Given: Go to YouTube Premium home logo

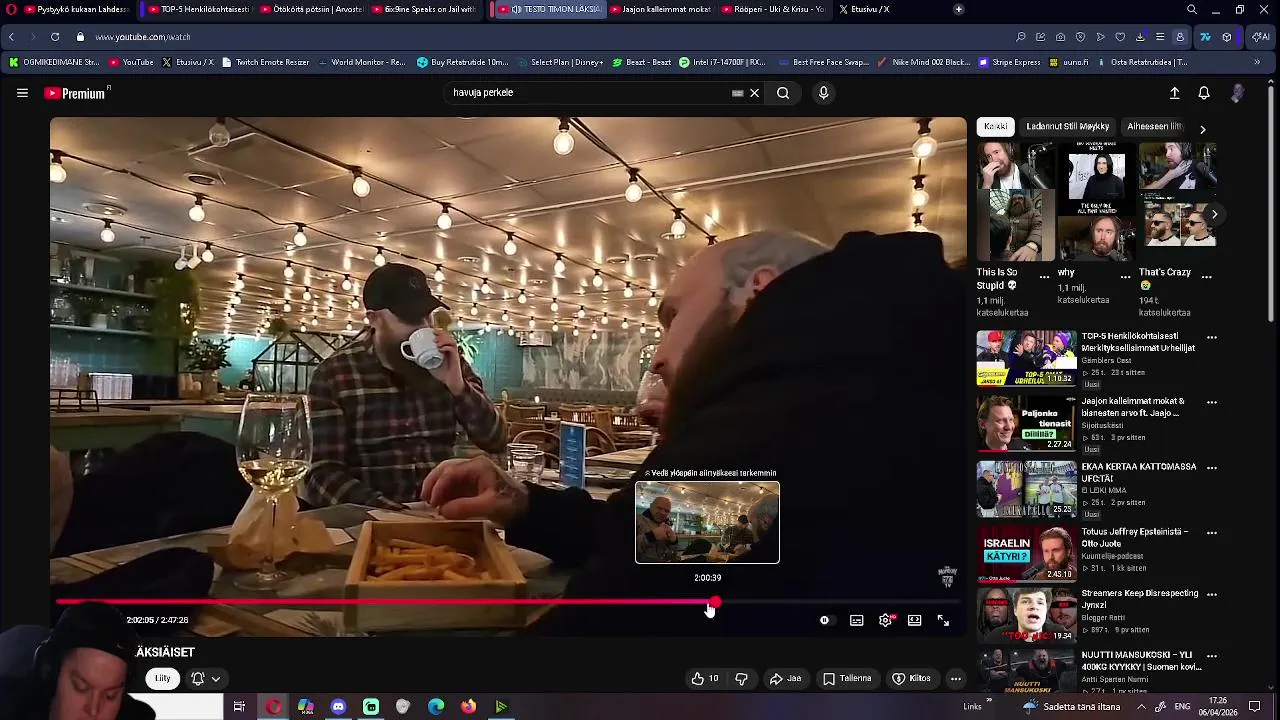Looking at the screenshot, I should point(76,93).
